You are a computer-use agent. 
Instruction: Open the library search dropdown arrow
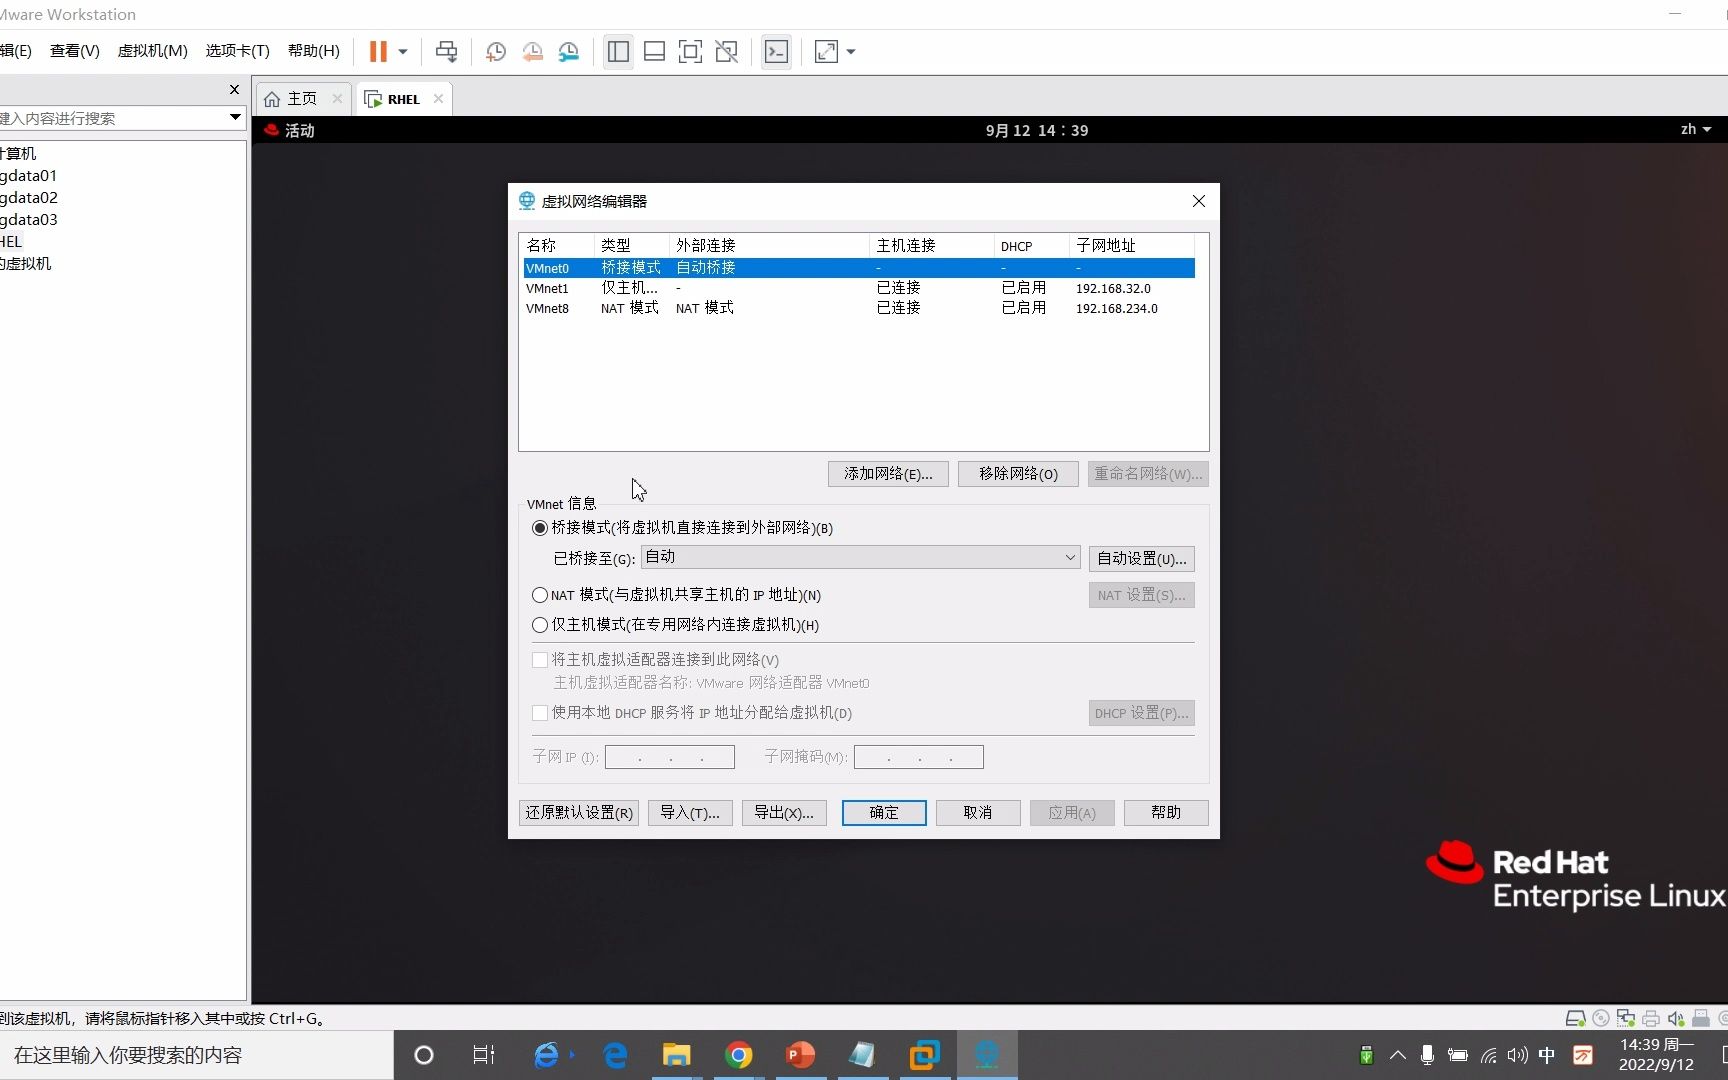point(235,118)
